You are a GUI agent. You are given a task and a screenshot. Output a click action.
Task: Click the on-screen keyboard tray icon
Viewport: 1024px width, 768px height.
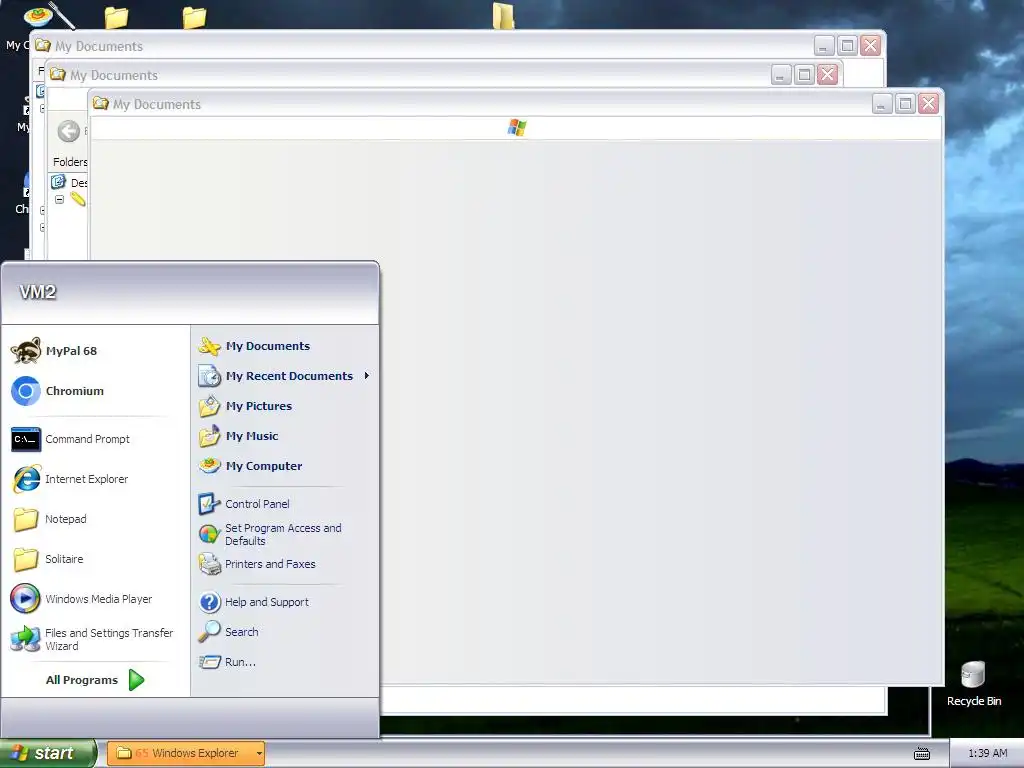click(921, 754)
